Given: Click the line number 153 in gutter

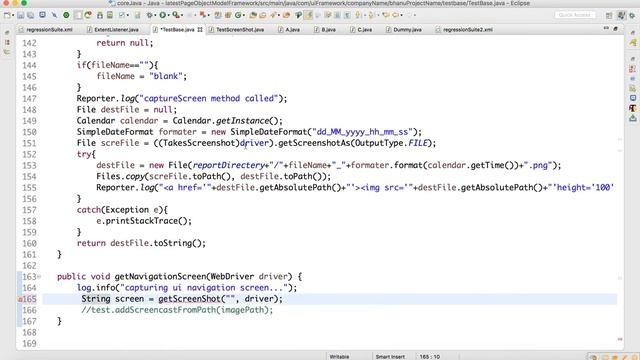Looking at the screenshot, I should point(29,166).
